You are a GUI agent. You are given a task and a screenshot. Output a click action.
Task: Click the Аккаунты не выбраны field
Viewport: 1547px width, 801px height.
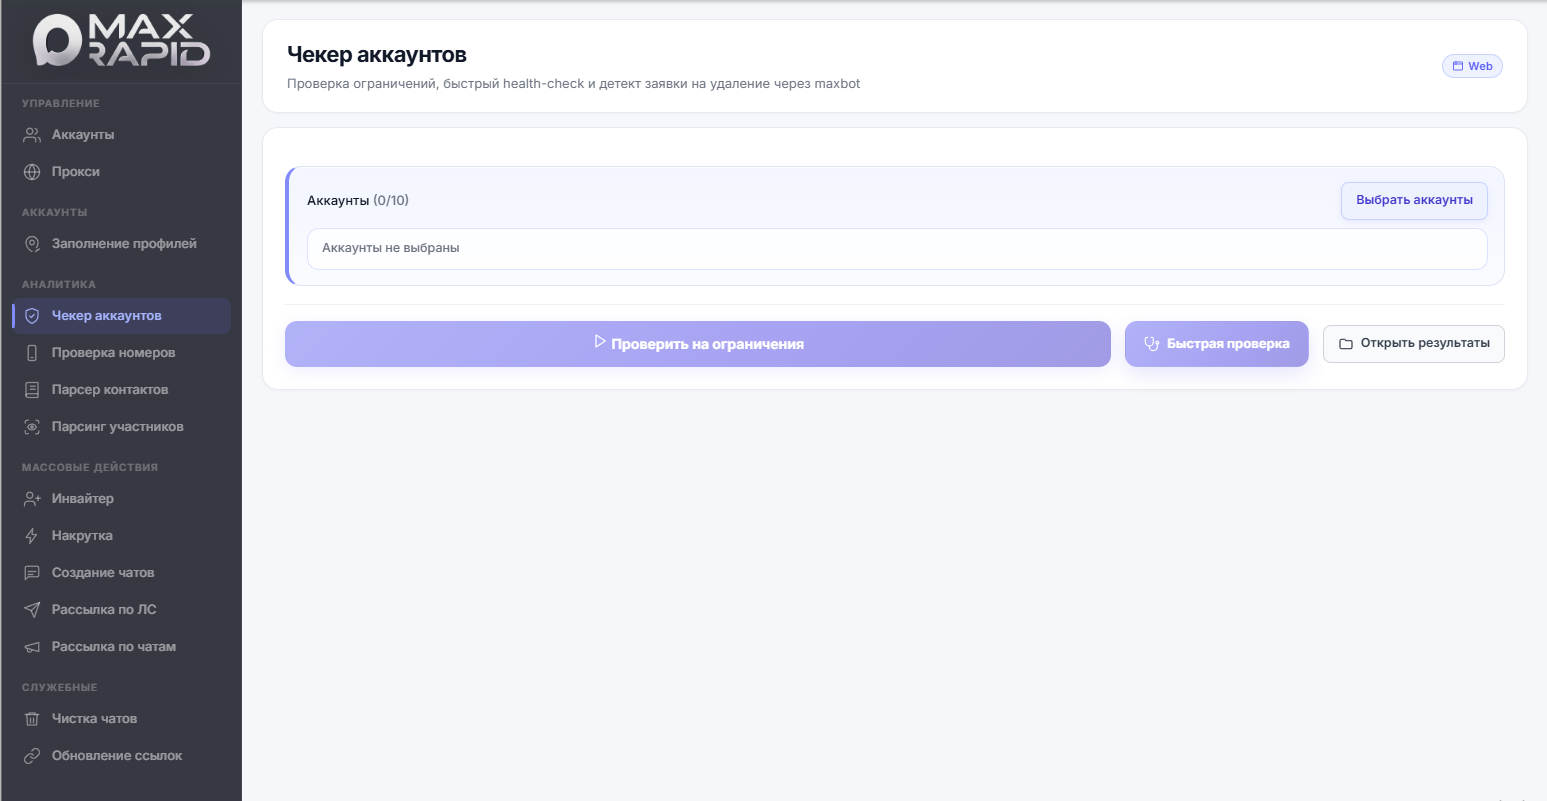pos(896,249)
